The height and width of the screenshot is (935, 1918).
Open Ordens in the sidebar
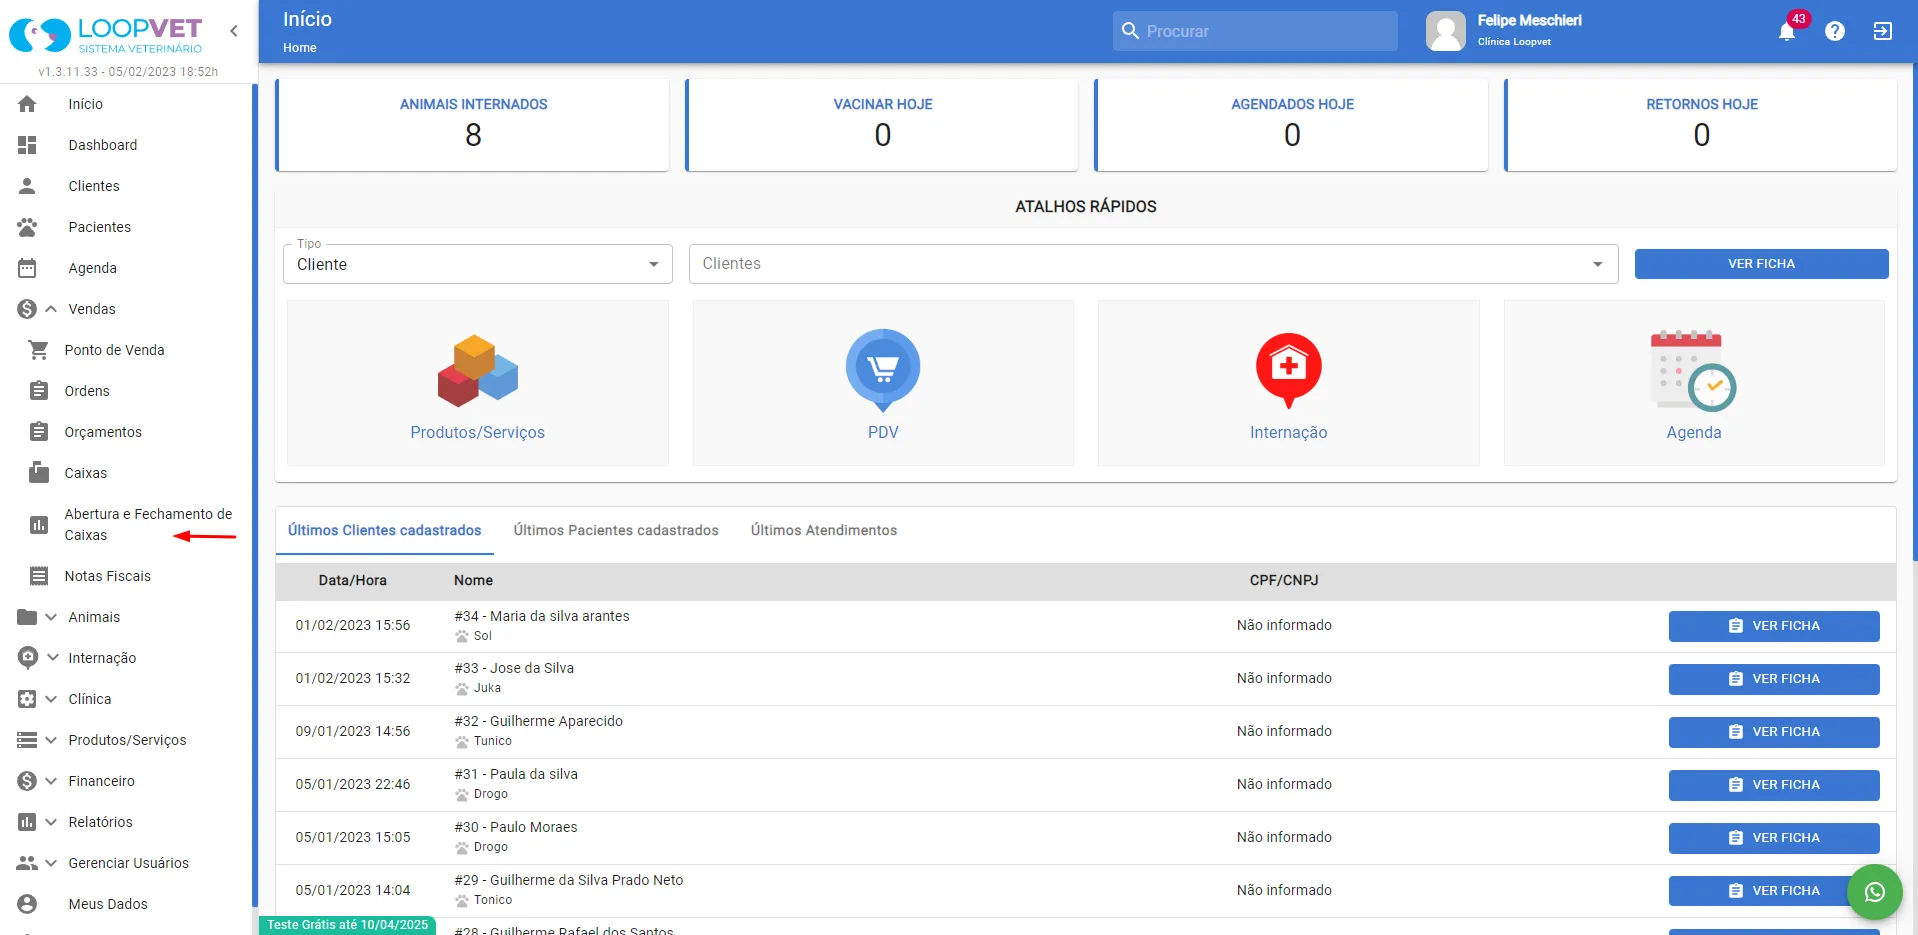pos(126,391)
